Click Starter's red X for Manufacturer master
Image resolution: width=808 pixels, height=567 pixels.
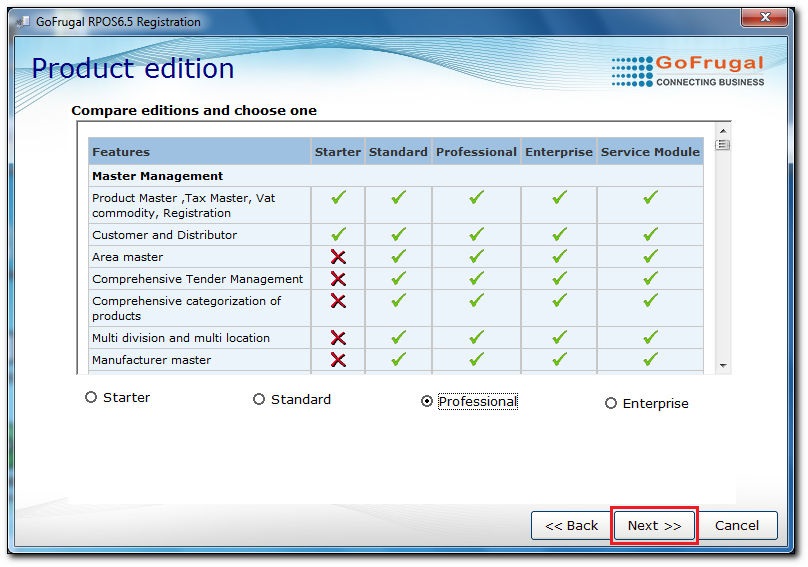click(338, 360)
